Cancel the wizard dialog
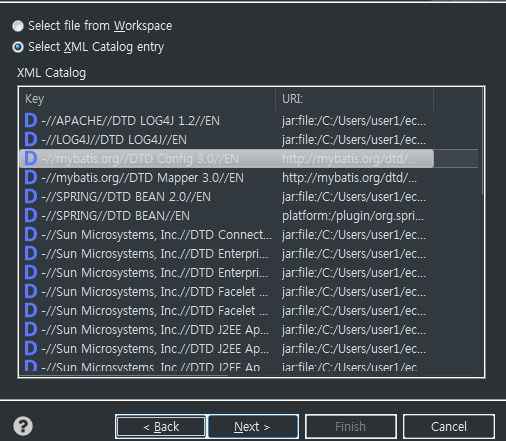This screenshot has height=441, width=506. click(x=449, y=426)
